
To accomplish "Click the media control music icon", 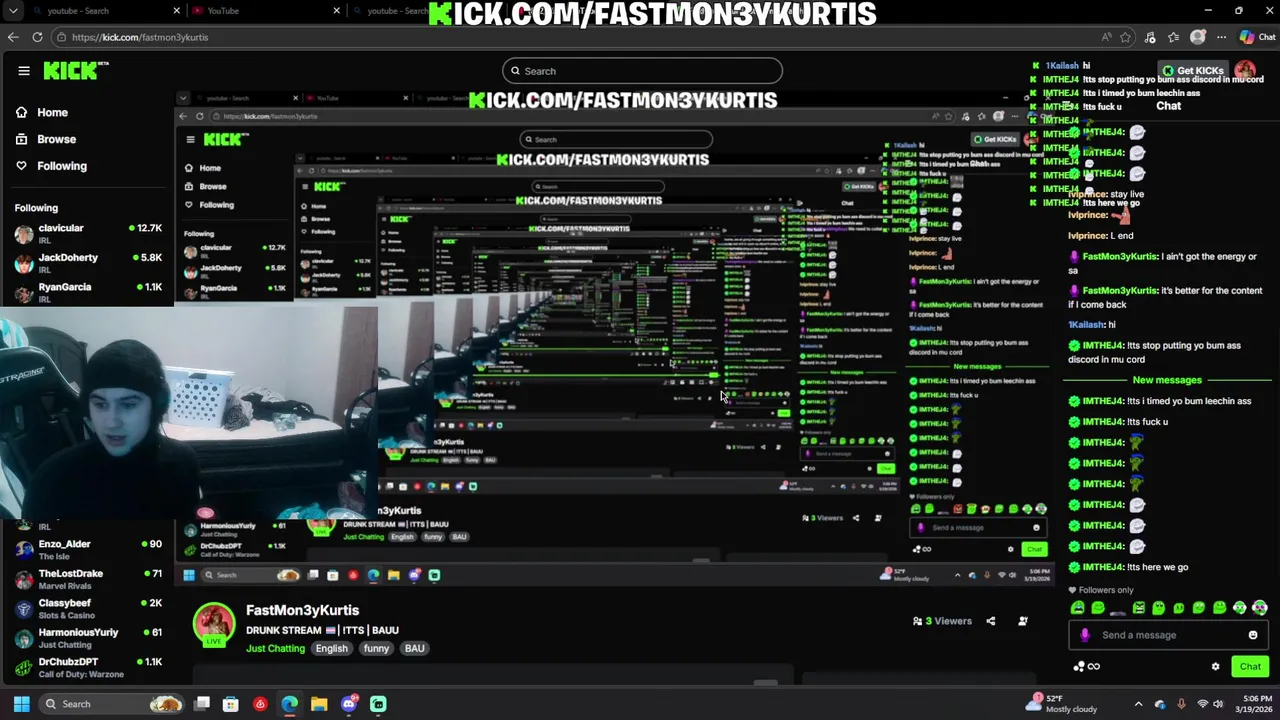I will coord(1151,37).
